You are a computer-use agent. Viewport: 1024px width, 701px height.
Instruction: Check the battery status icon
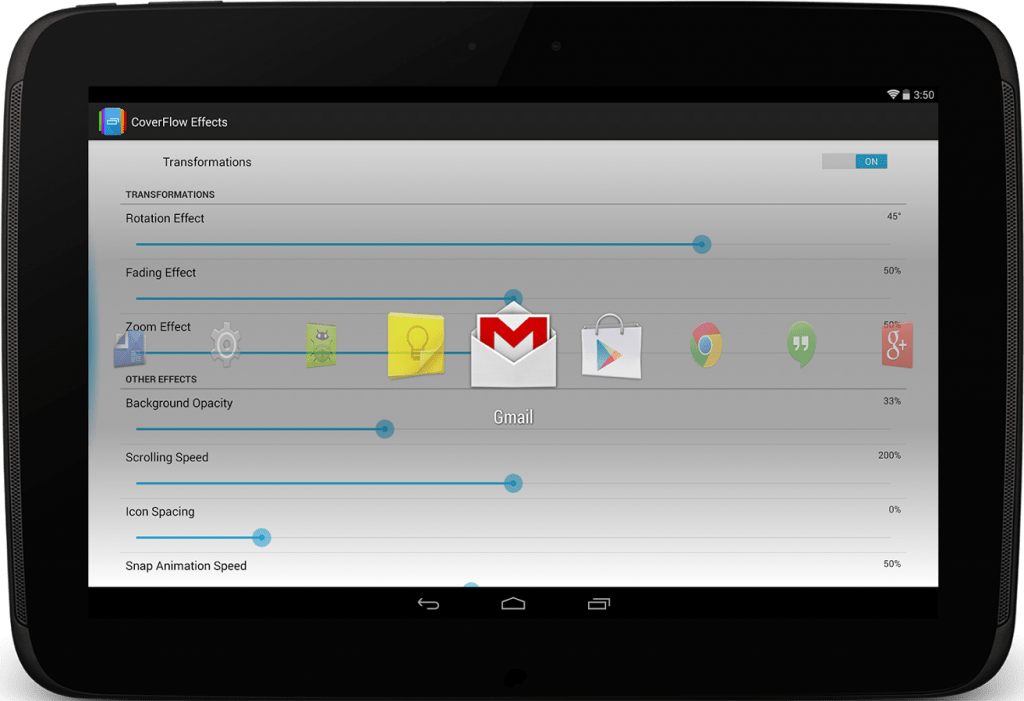(x=906, y=95)
